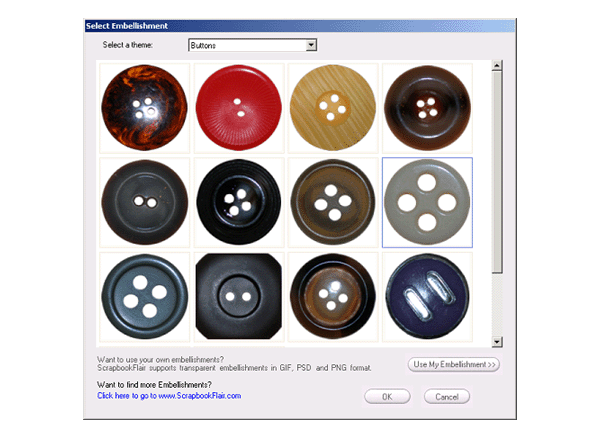Click the scrollbar up arrow
600x436 pixels.
[497, 65]
